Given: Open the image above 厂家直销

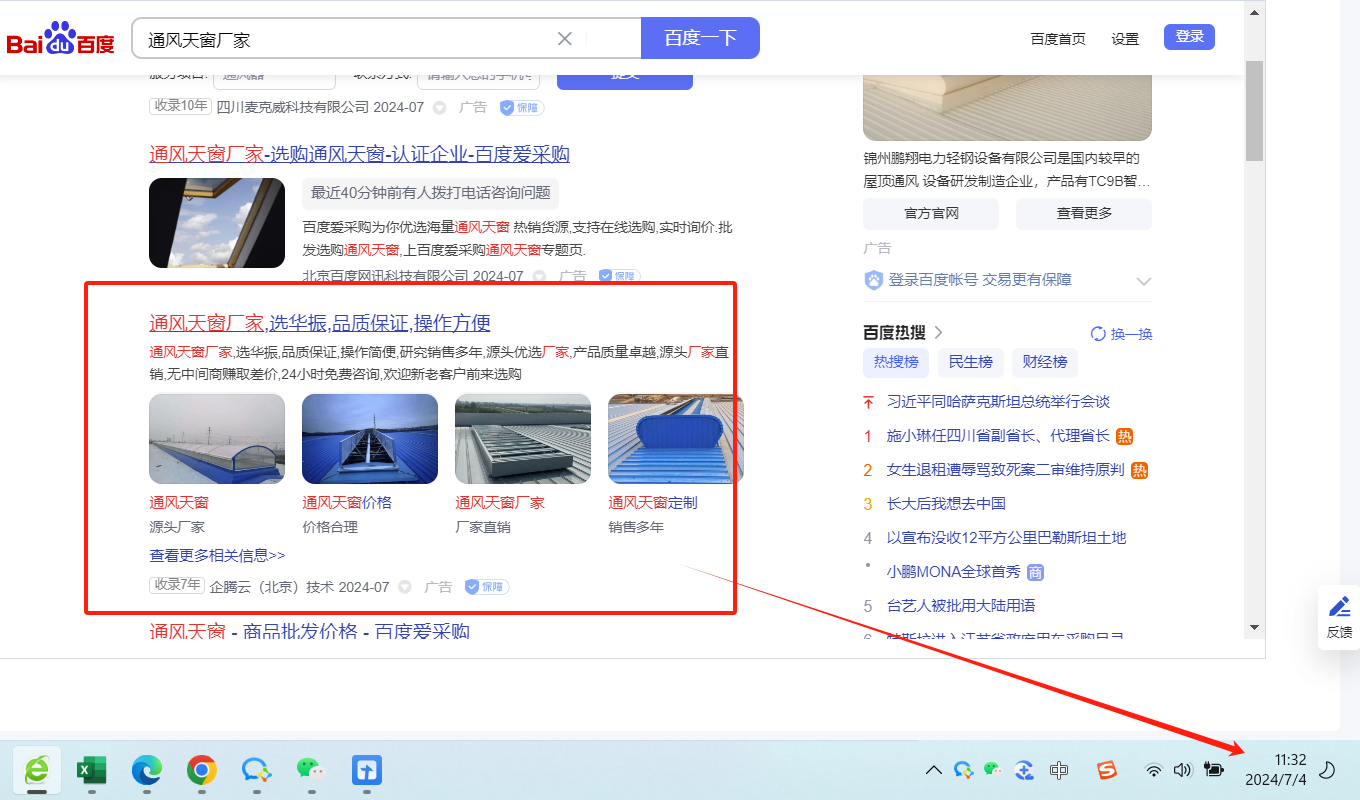Looking at the screenshot, I should 523,439.
